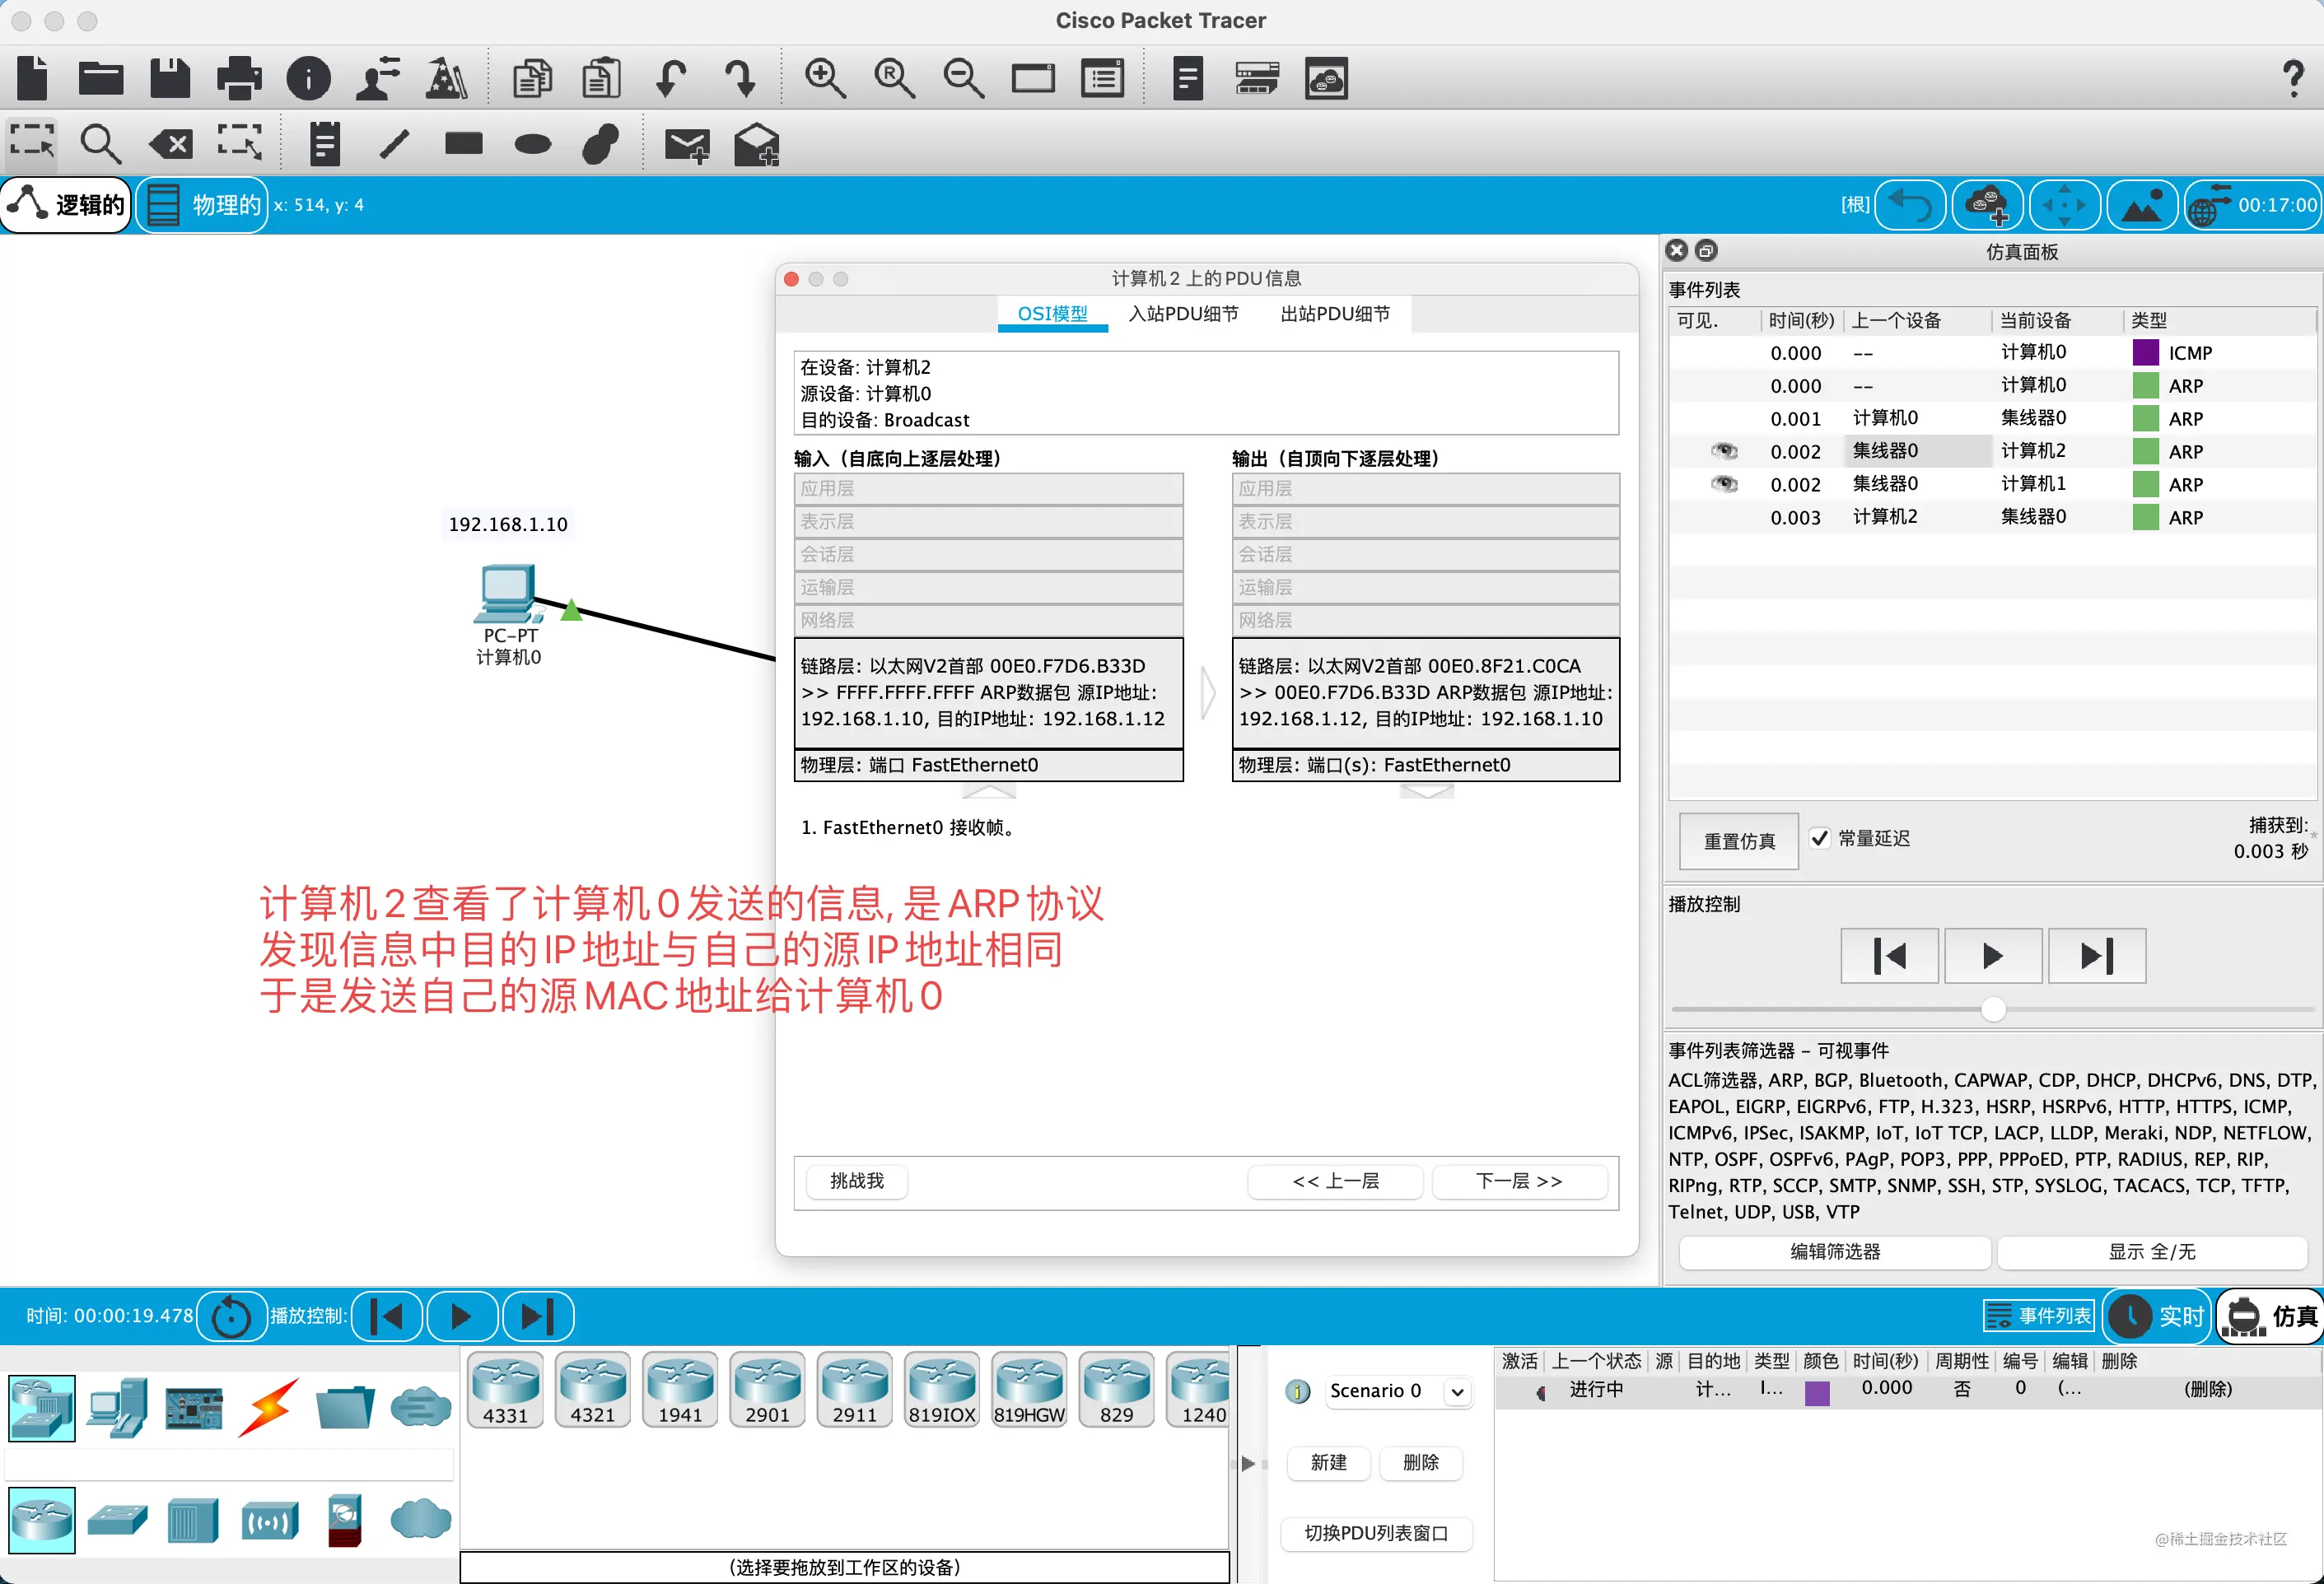Click the 下一层 >> button
Screen dimensions: 2324x1584
coord(1519,1181)
